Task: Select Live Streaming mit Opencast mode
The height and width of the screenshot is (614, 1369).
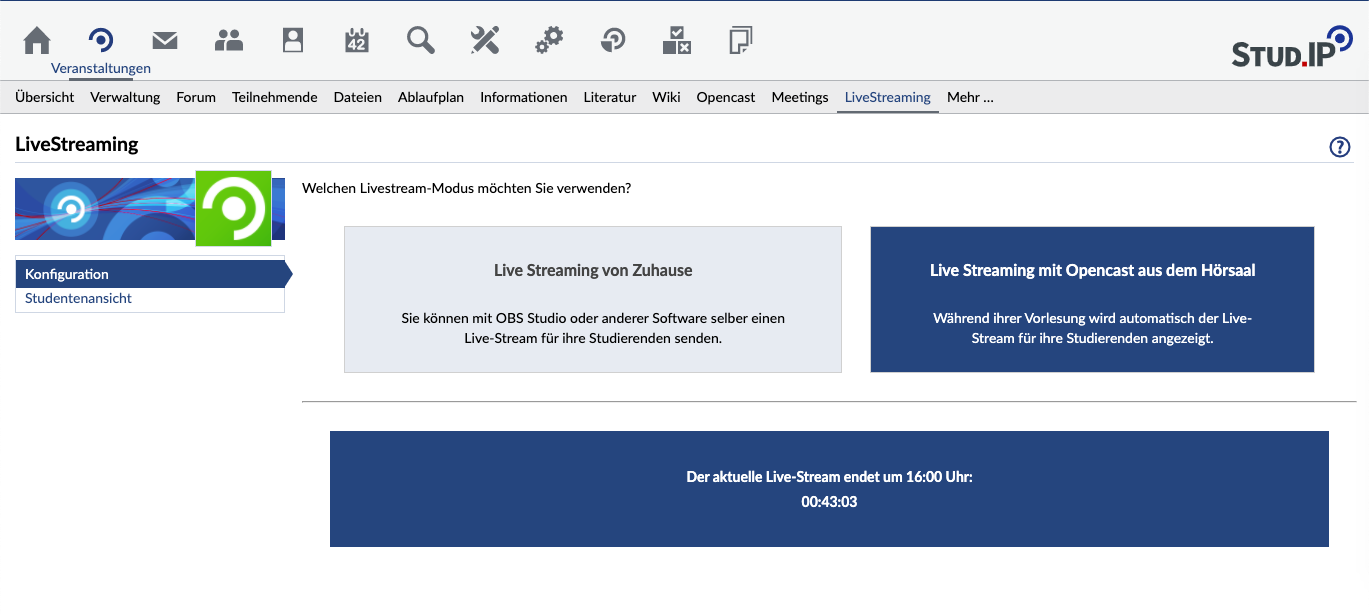Action: [x=1092, y=299]
